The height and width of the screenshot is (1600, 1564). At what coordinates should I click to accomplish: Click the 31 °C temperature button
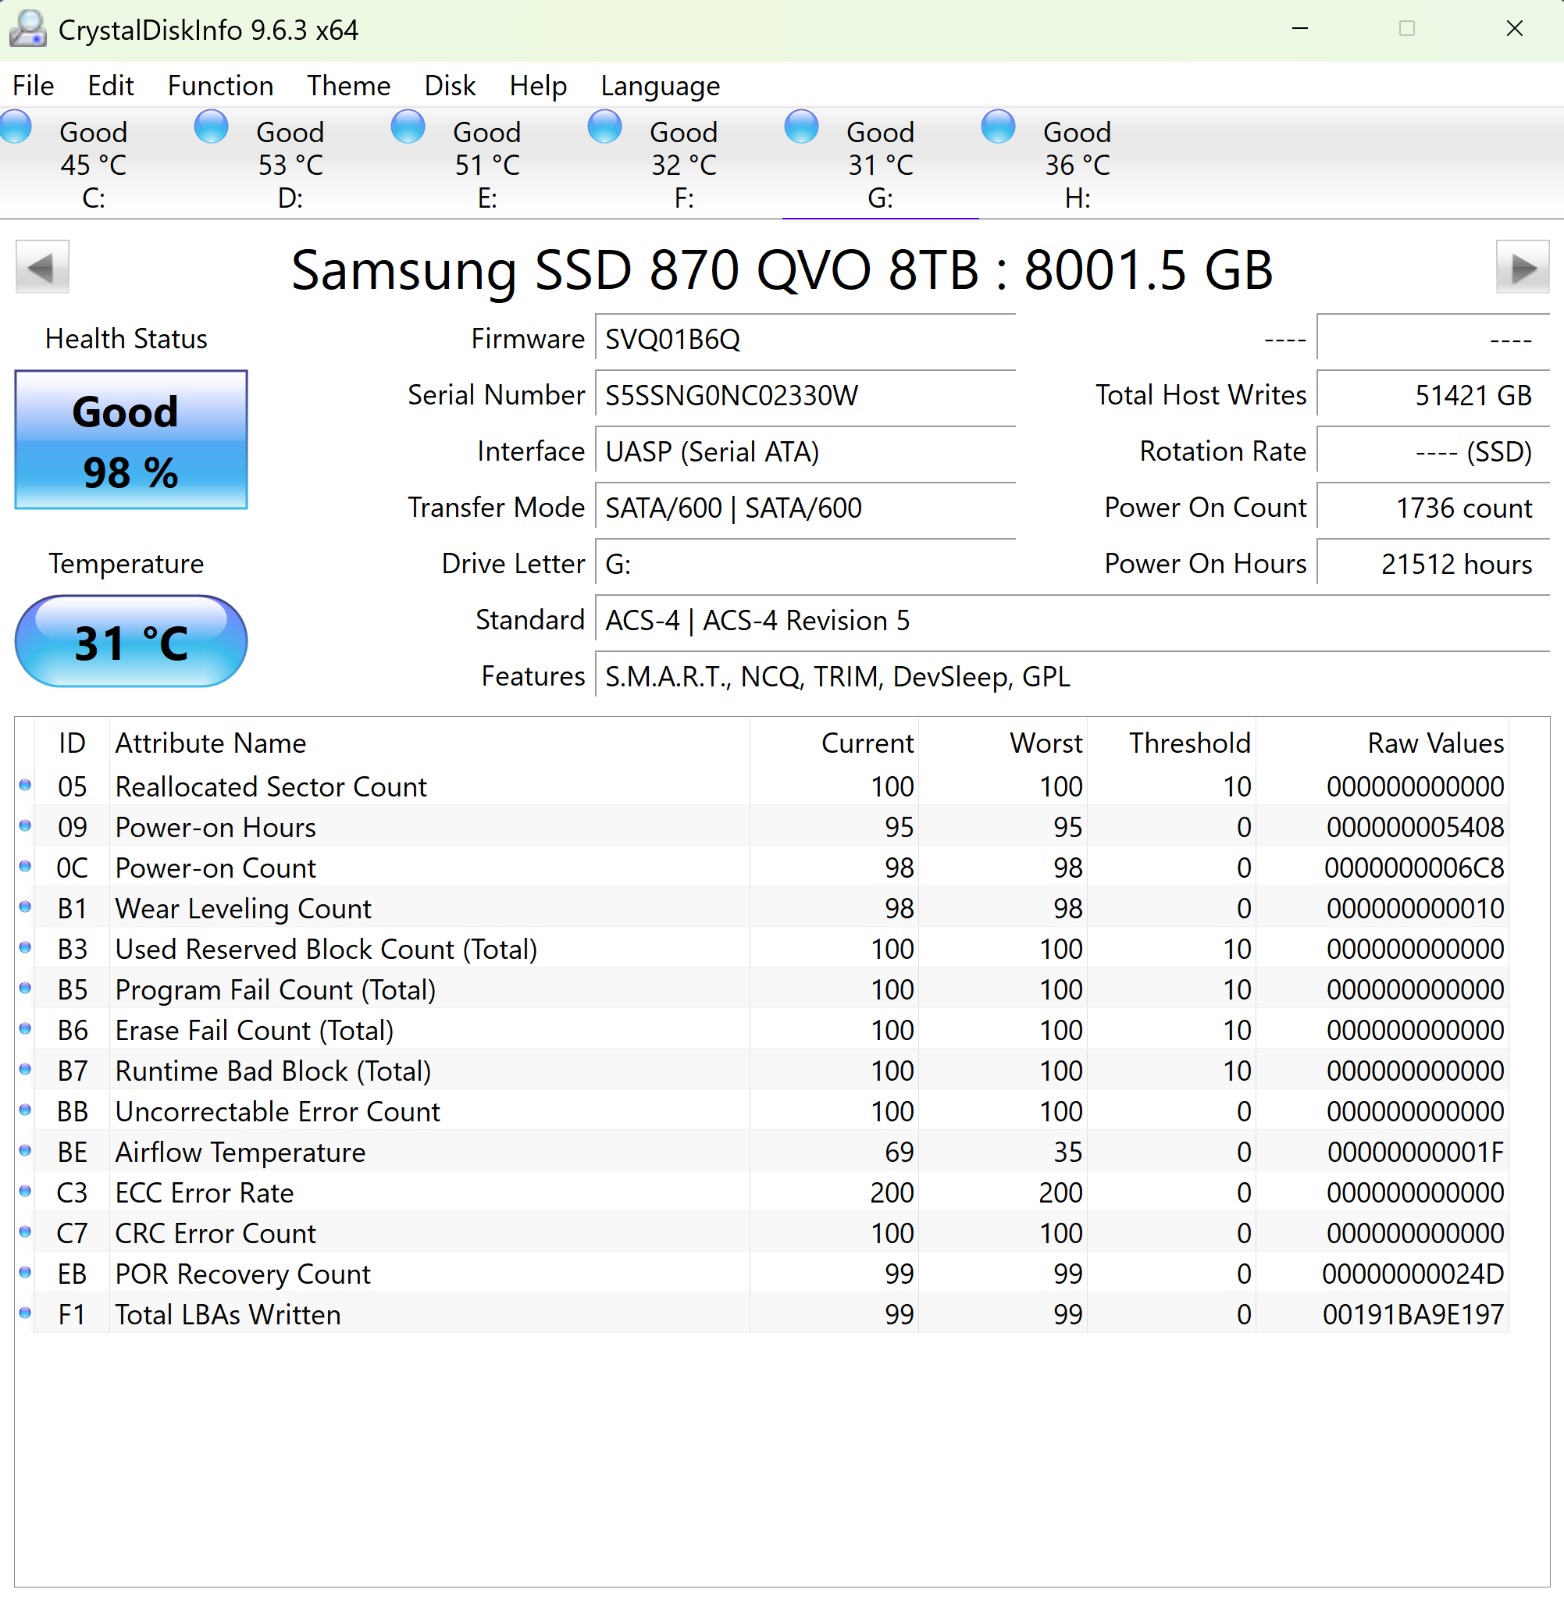pos(131,641)
